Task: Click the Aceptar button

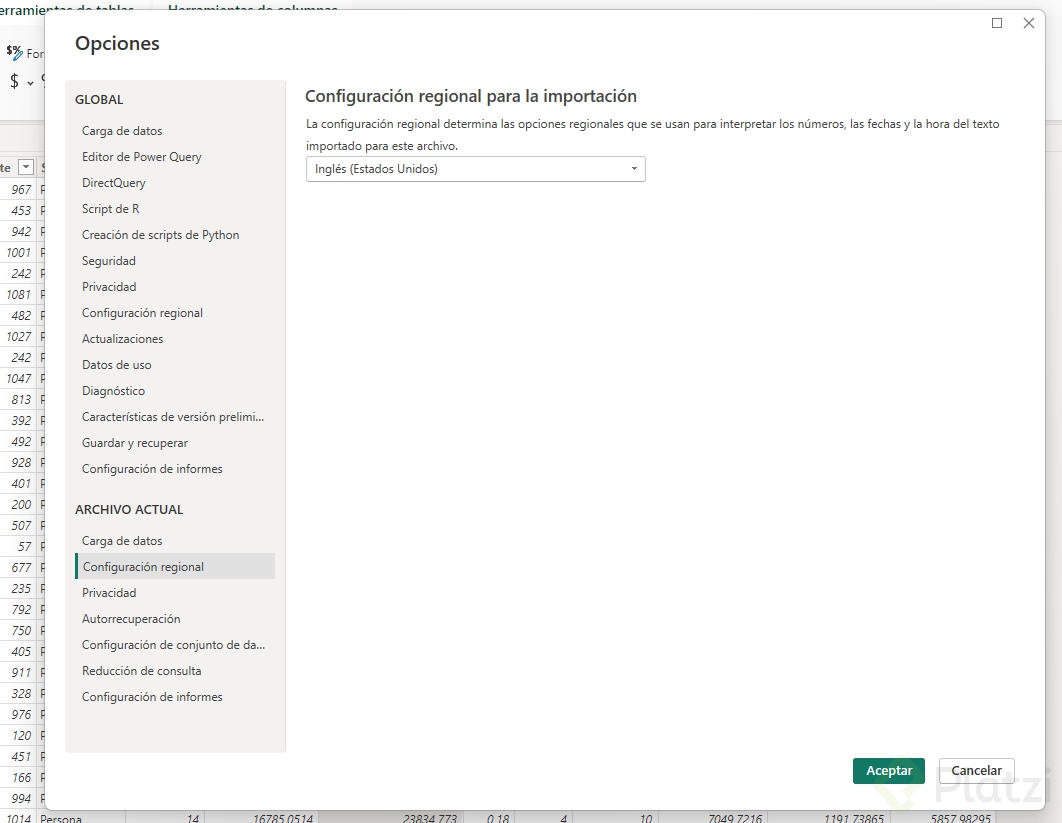Action: coord(888,771)
